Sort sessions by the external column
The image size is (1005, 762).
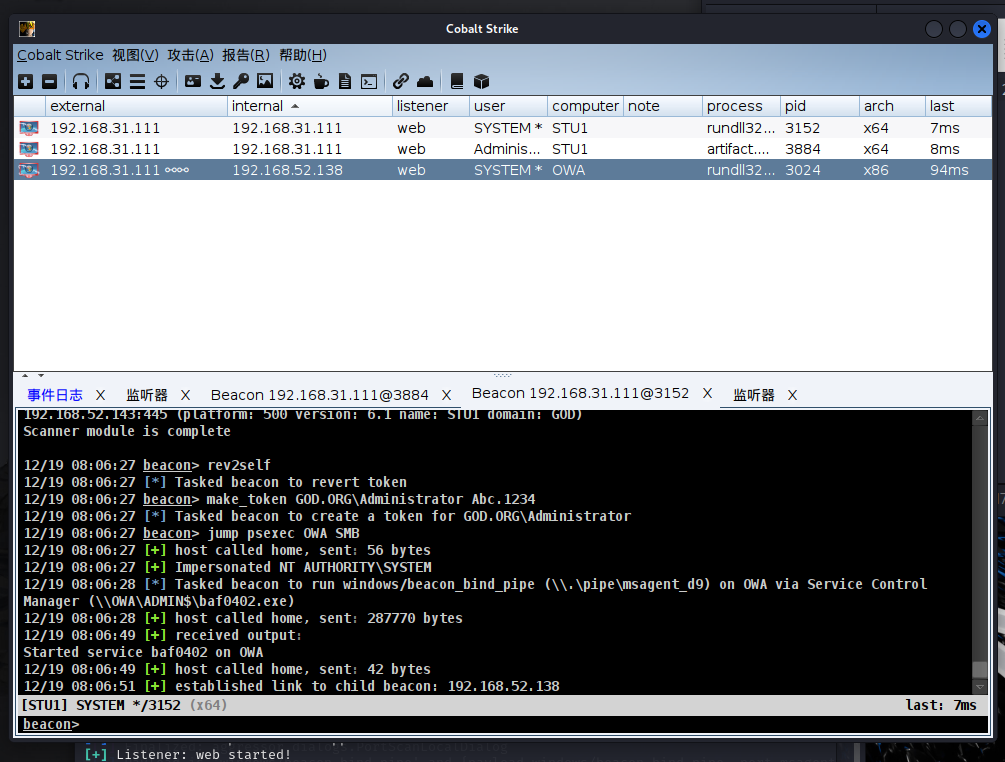coord(136,106)
